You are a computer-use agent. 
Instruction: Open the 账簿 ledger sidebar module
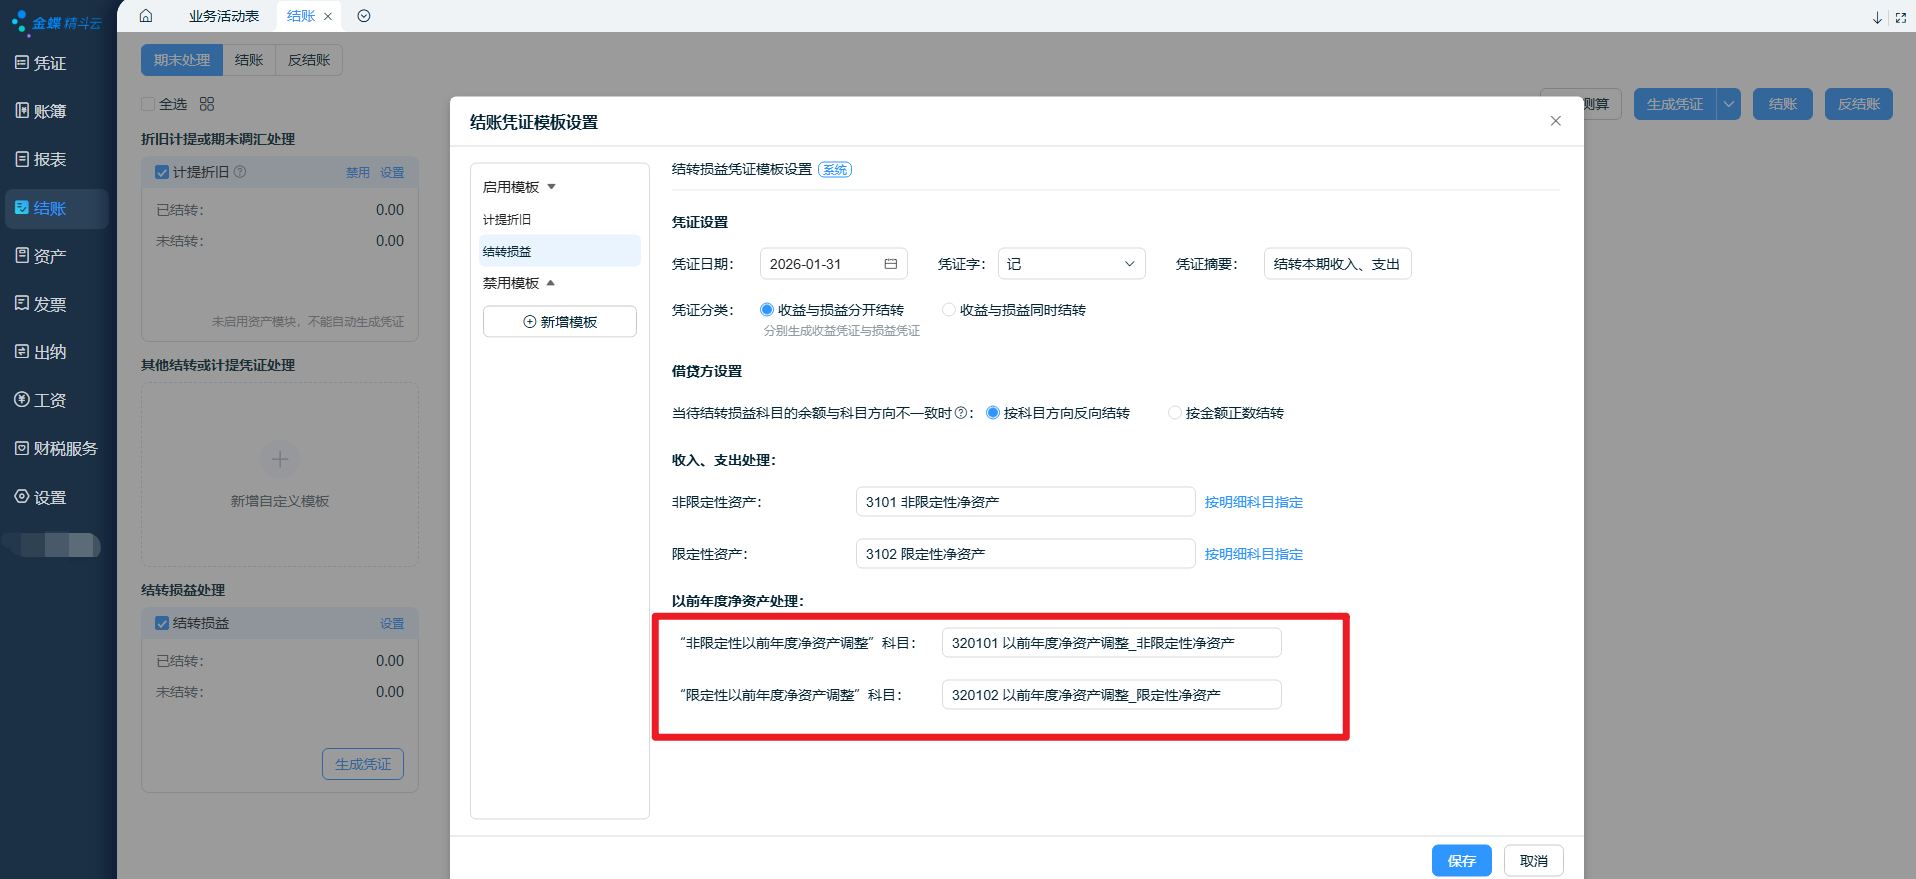[x=41, y=111]
